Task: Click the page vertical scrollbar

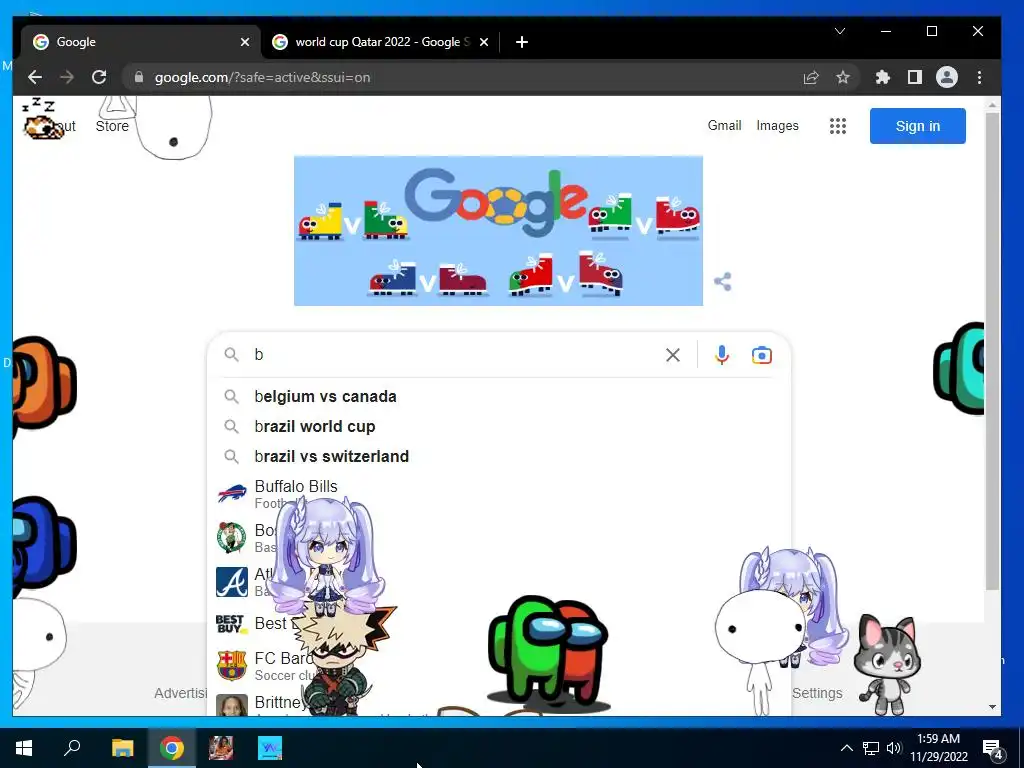Action: 992,351
